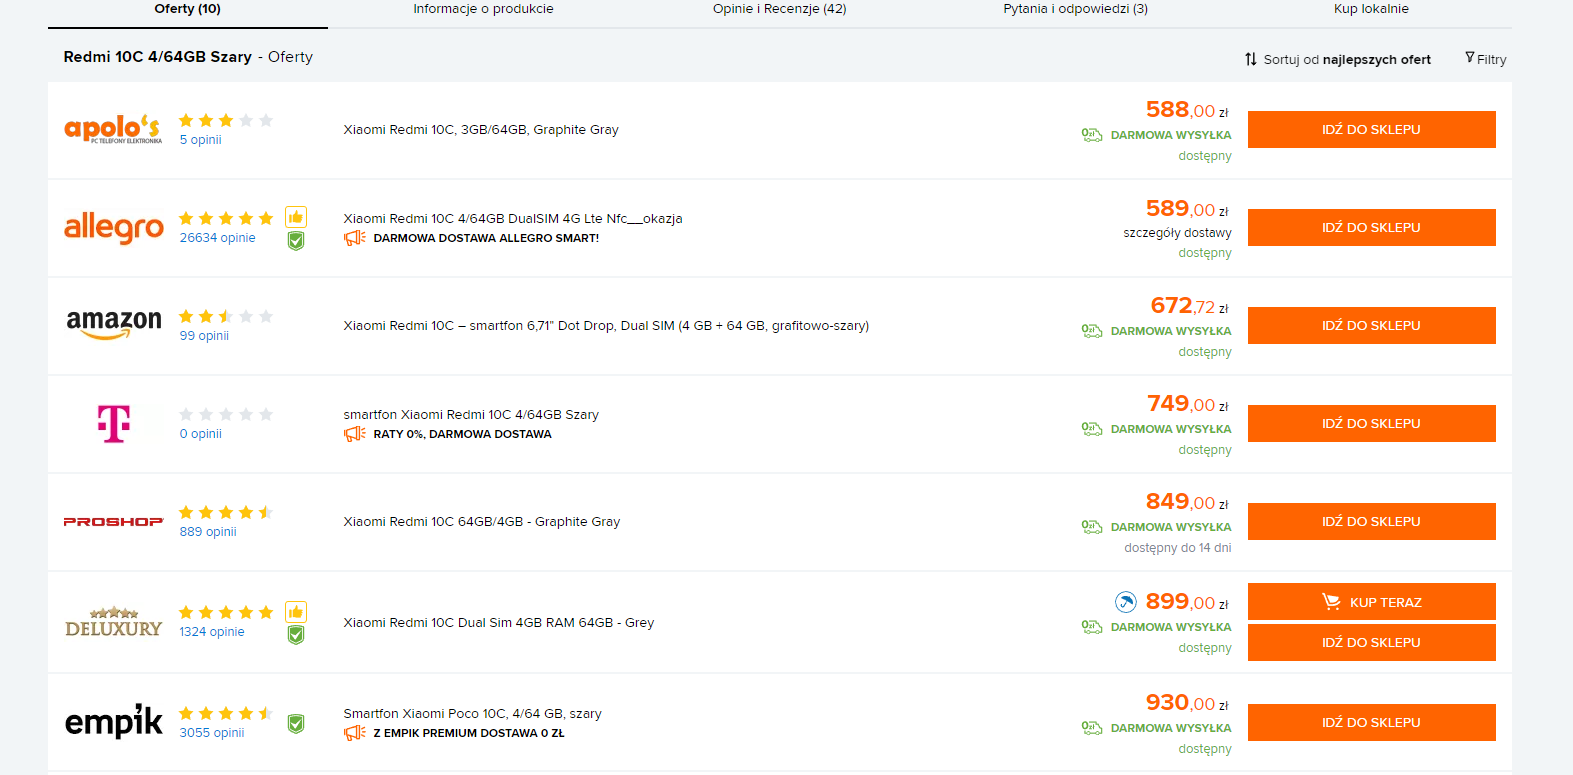Image resolution: width=1573 pixels, height=775 pixels.
Task: Click megaphone icon beside Z Empik Premium promo
Action: tap(354, 733)
